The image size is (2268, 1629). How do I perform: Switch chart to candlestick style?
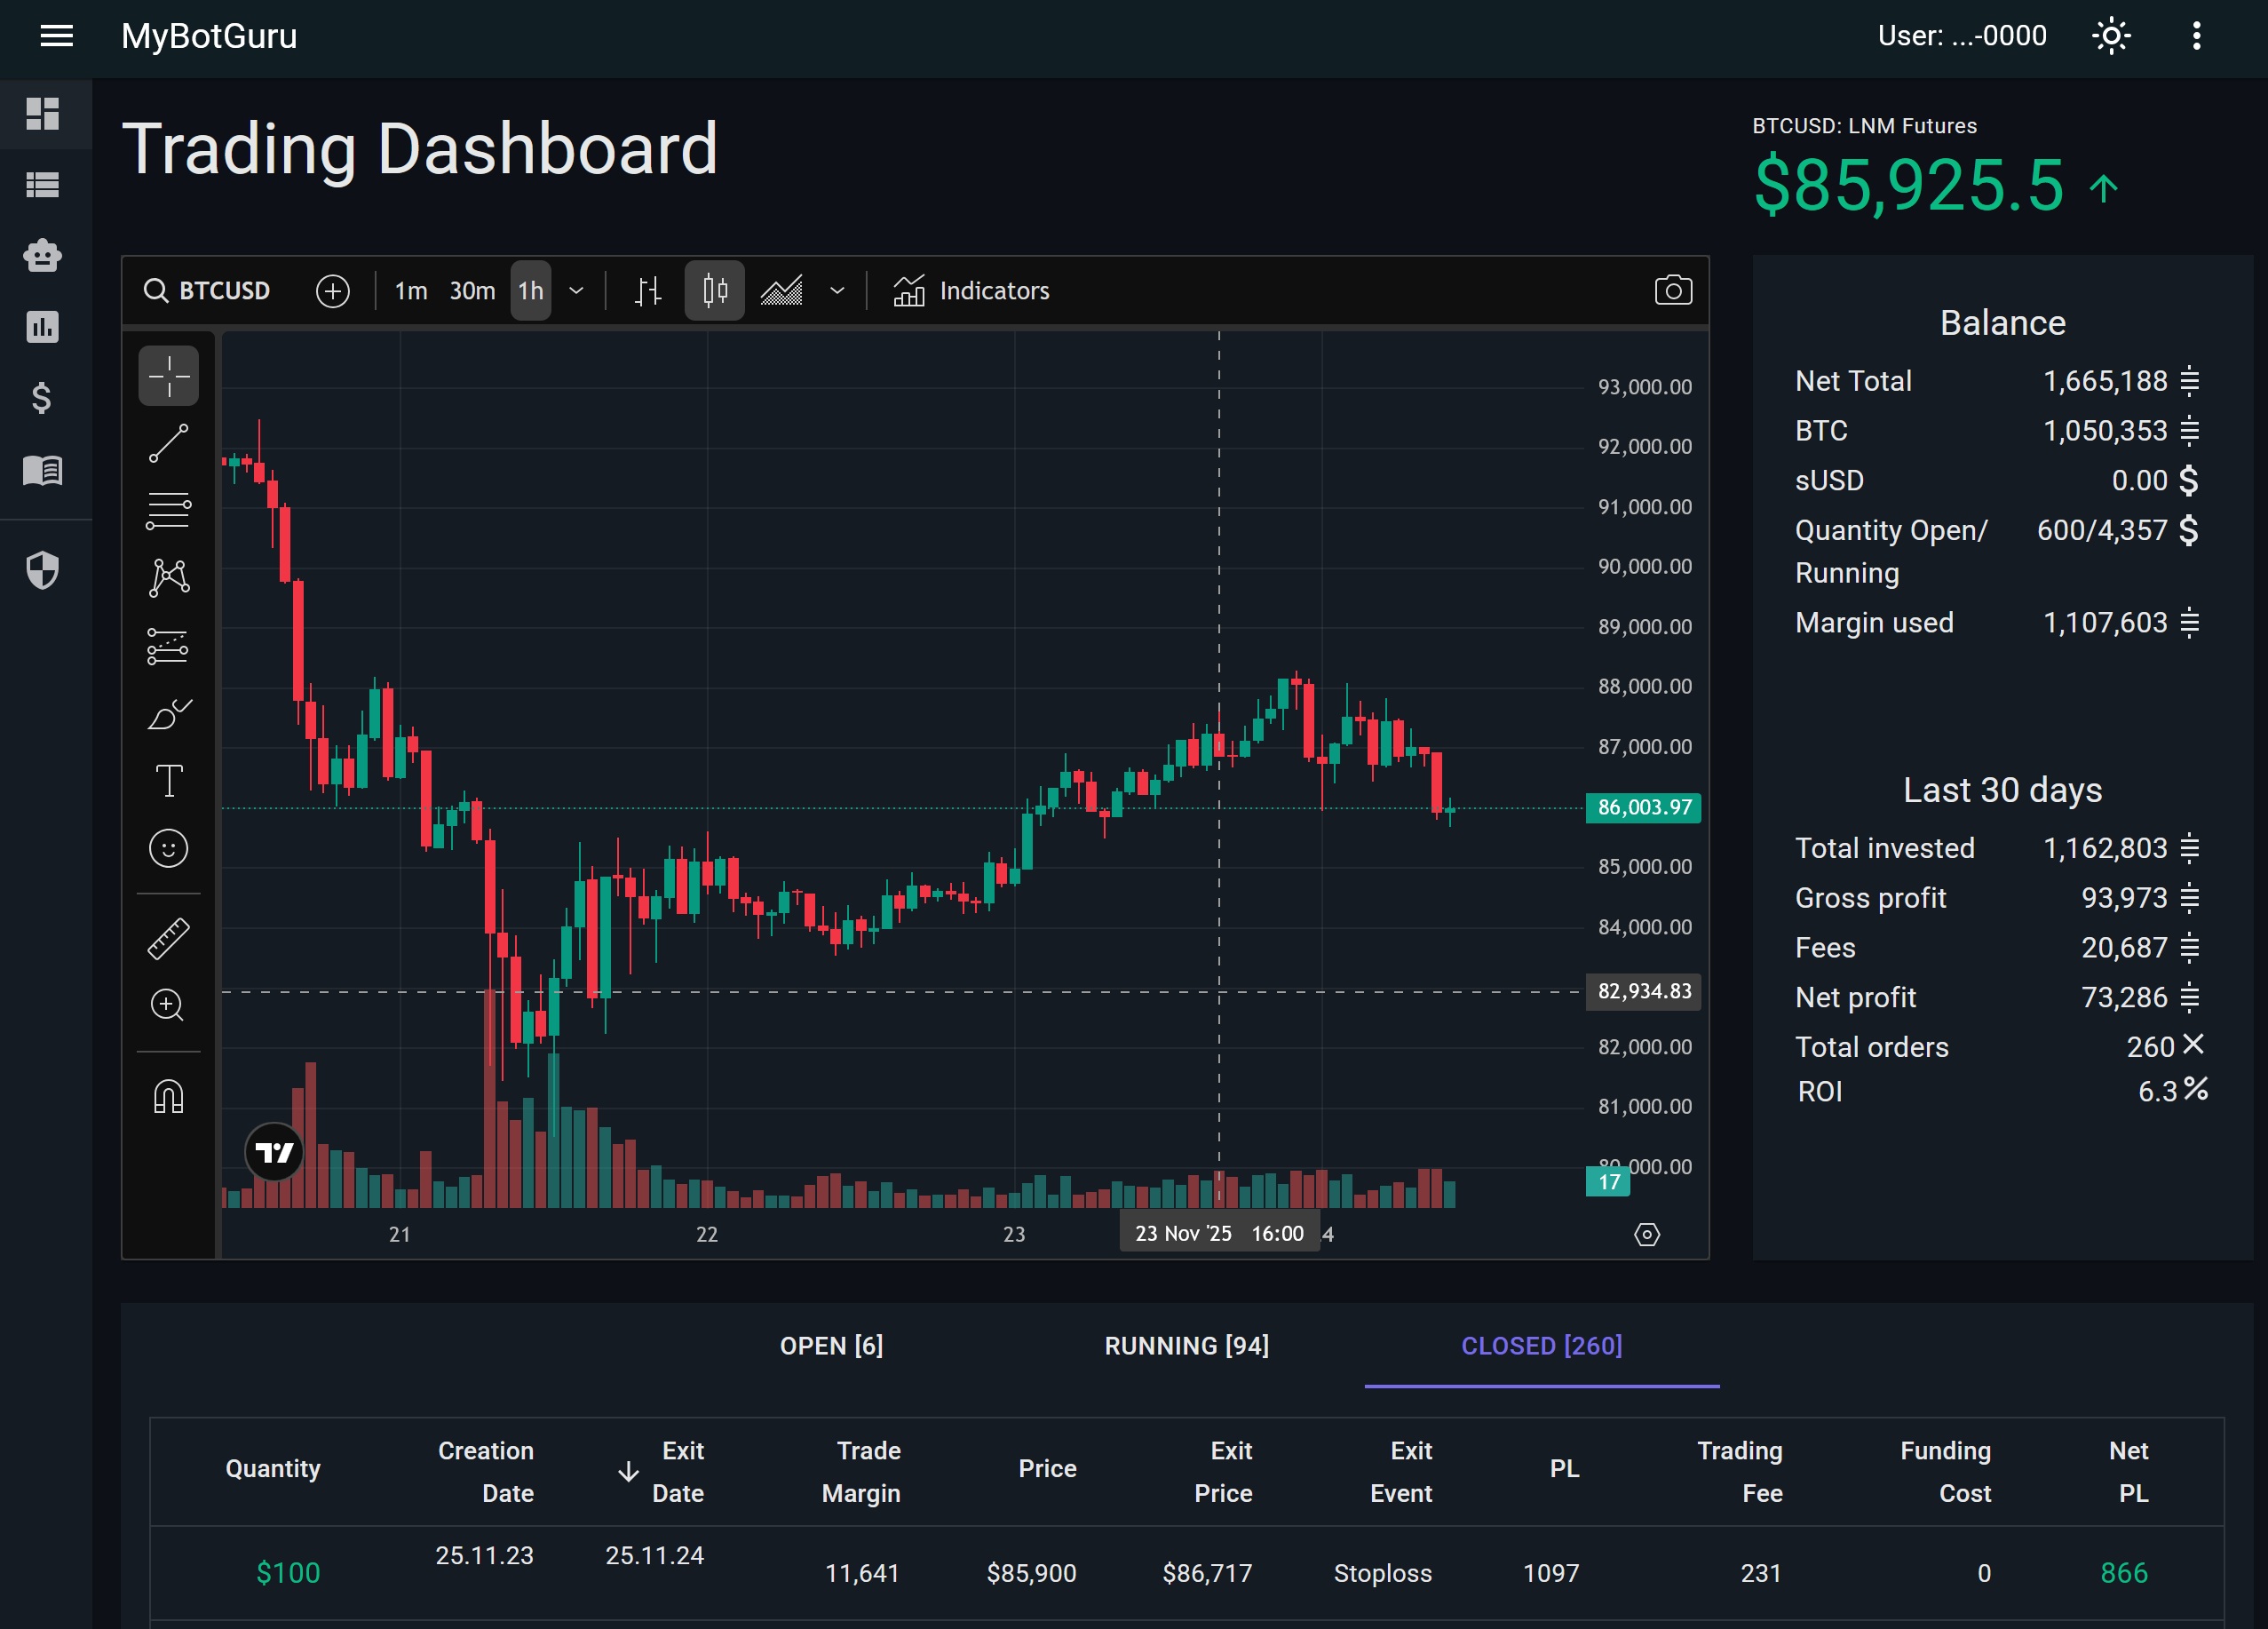tap(714, 291)
